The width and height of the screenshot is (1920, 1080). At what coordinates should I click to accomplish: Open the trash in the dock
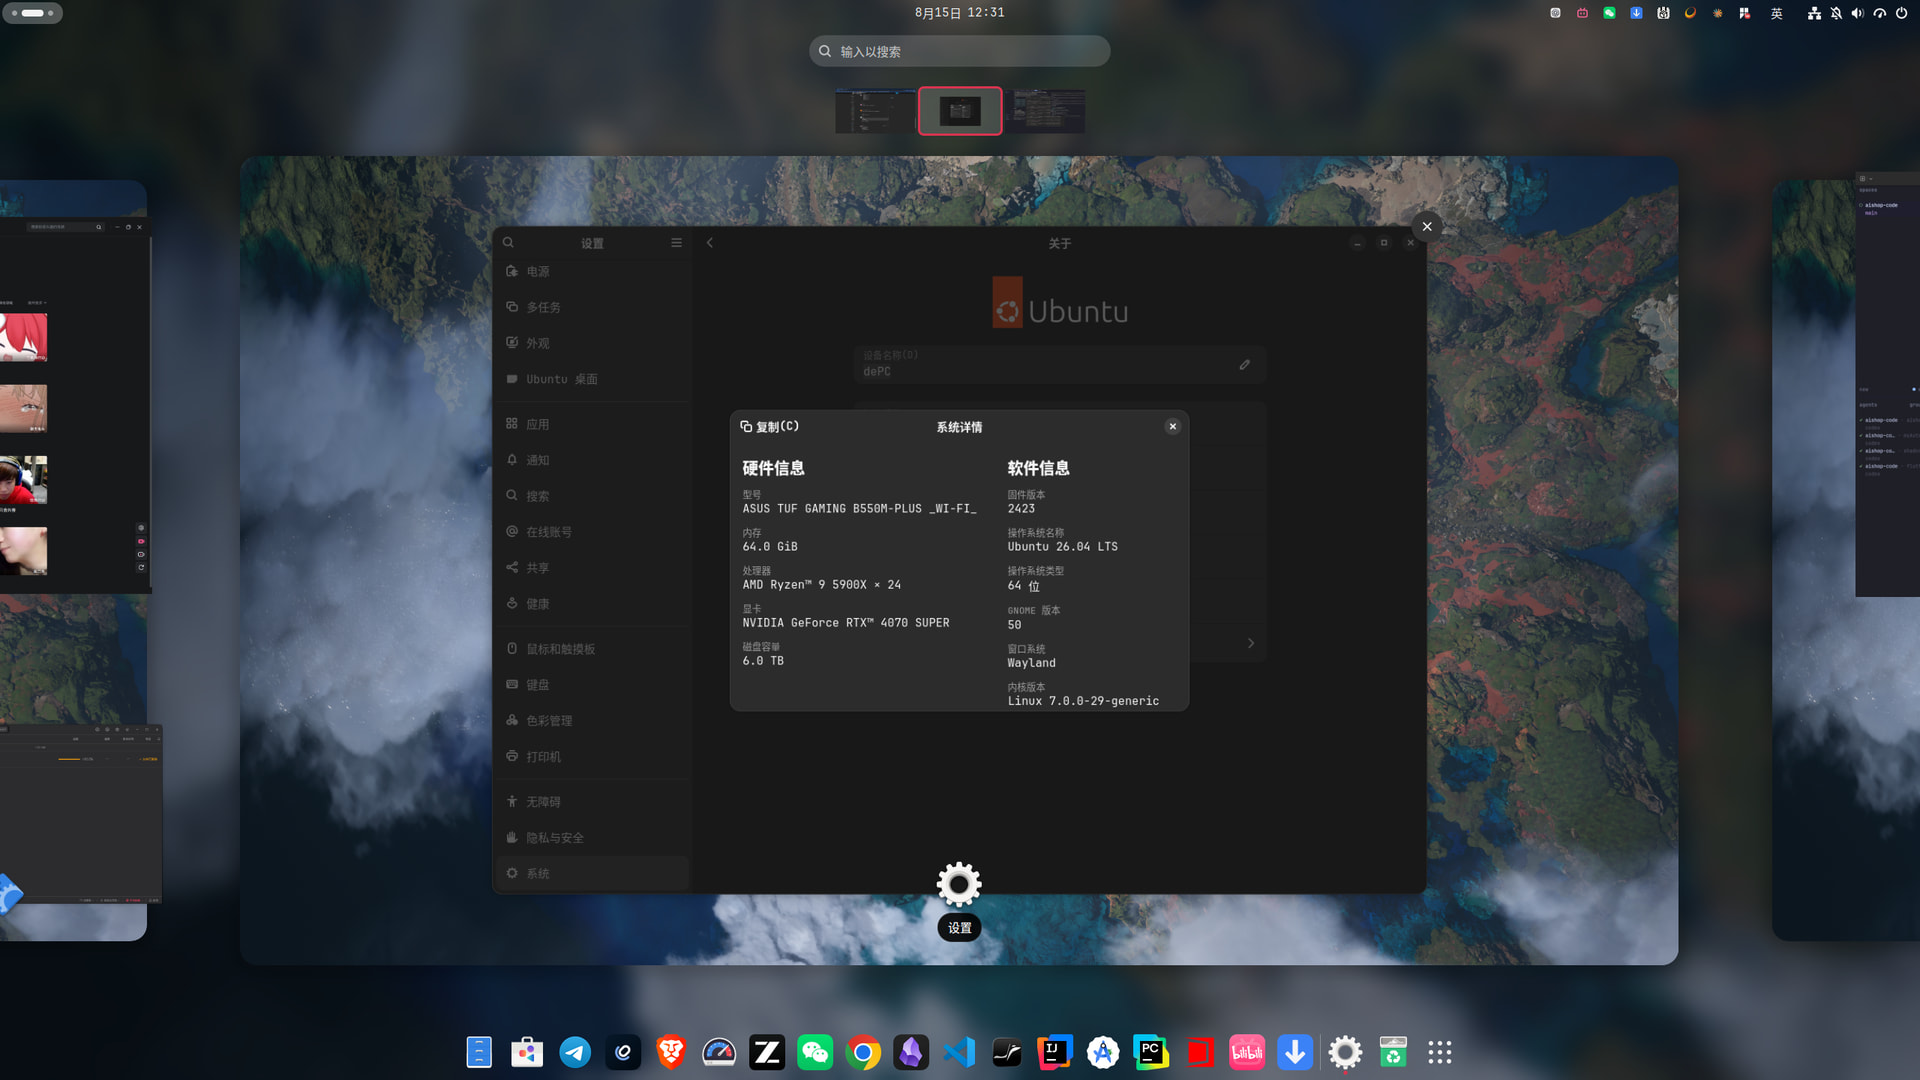[1393, 1052]
